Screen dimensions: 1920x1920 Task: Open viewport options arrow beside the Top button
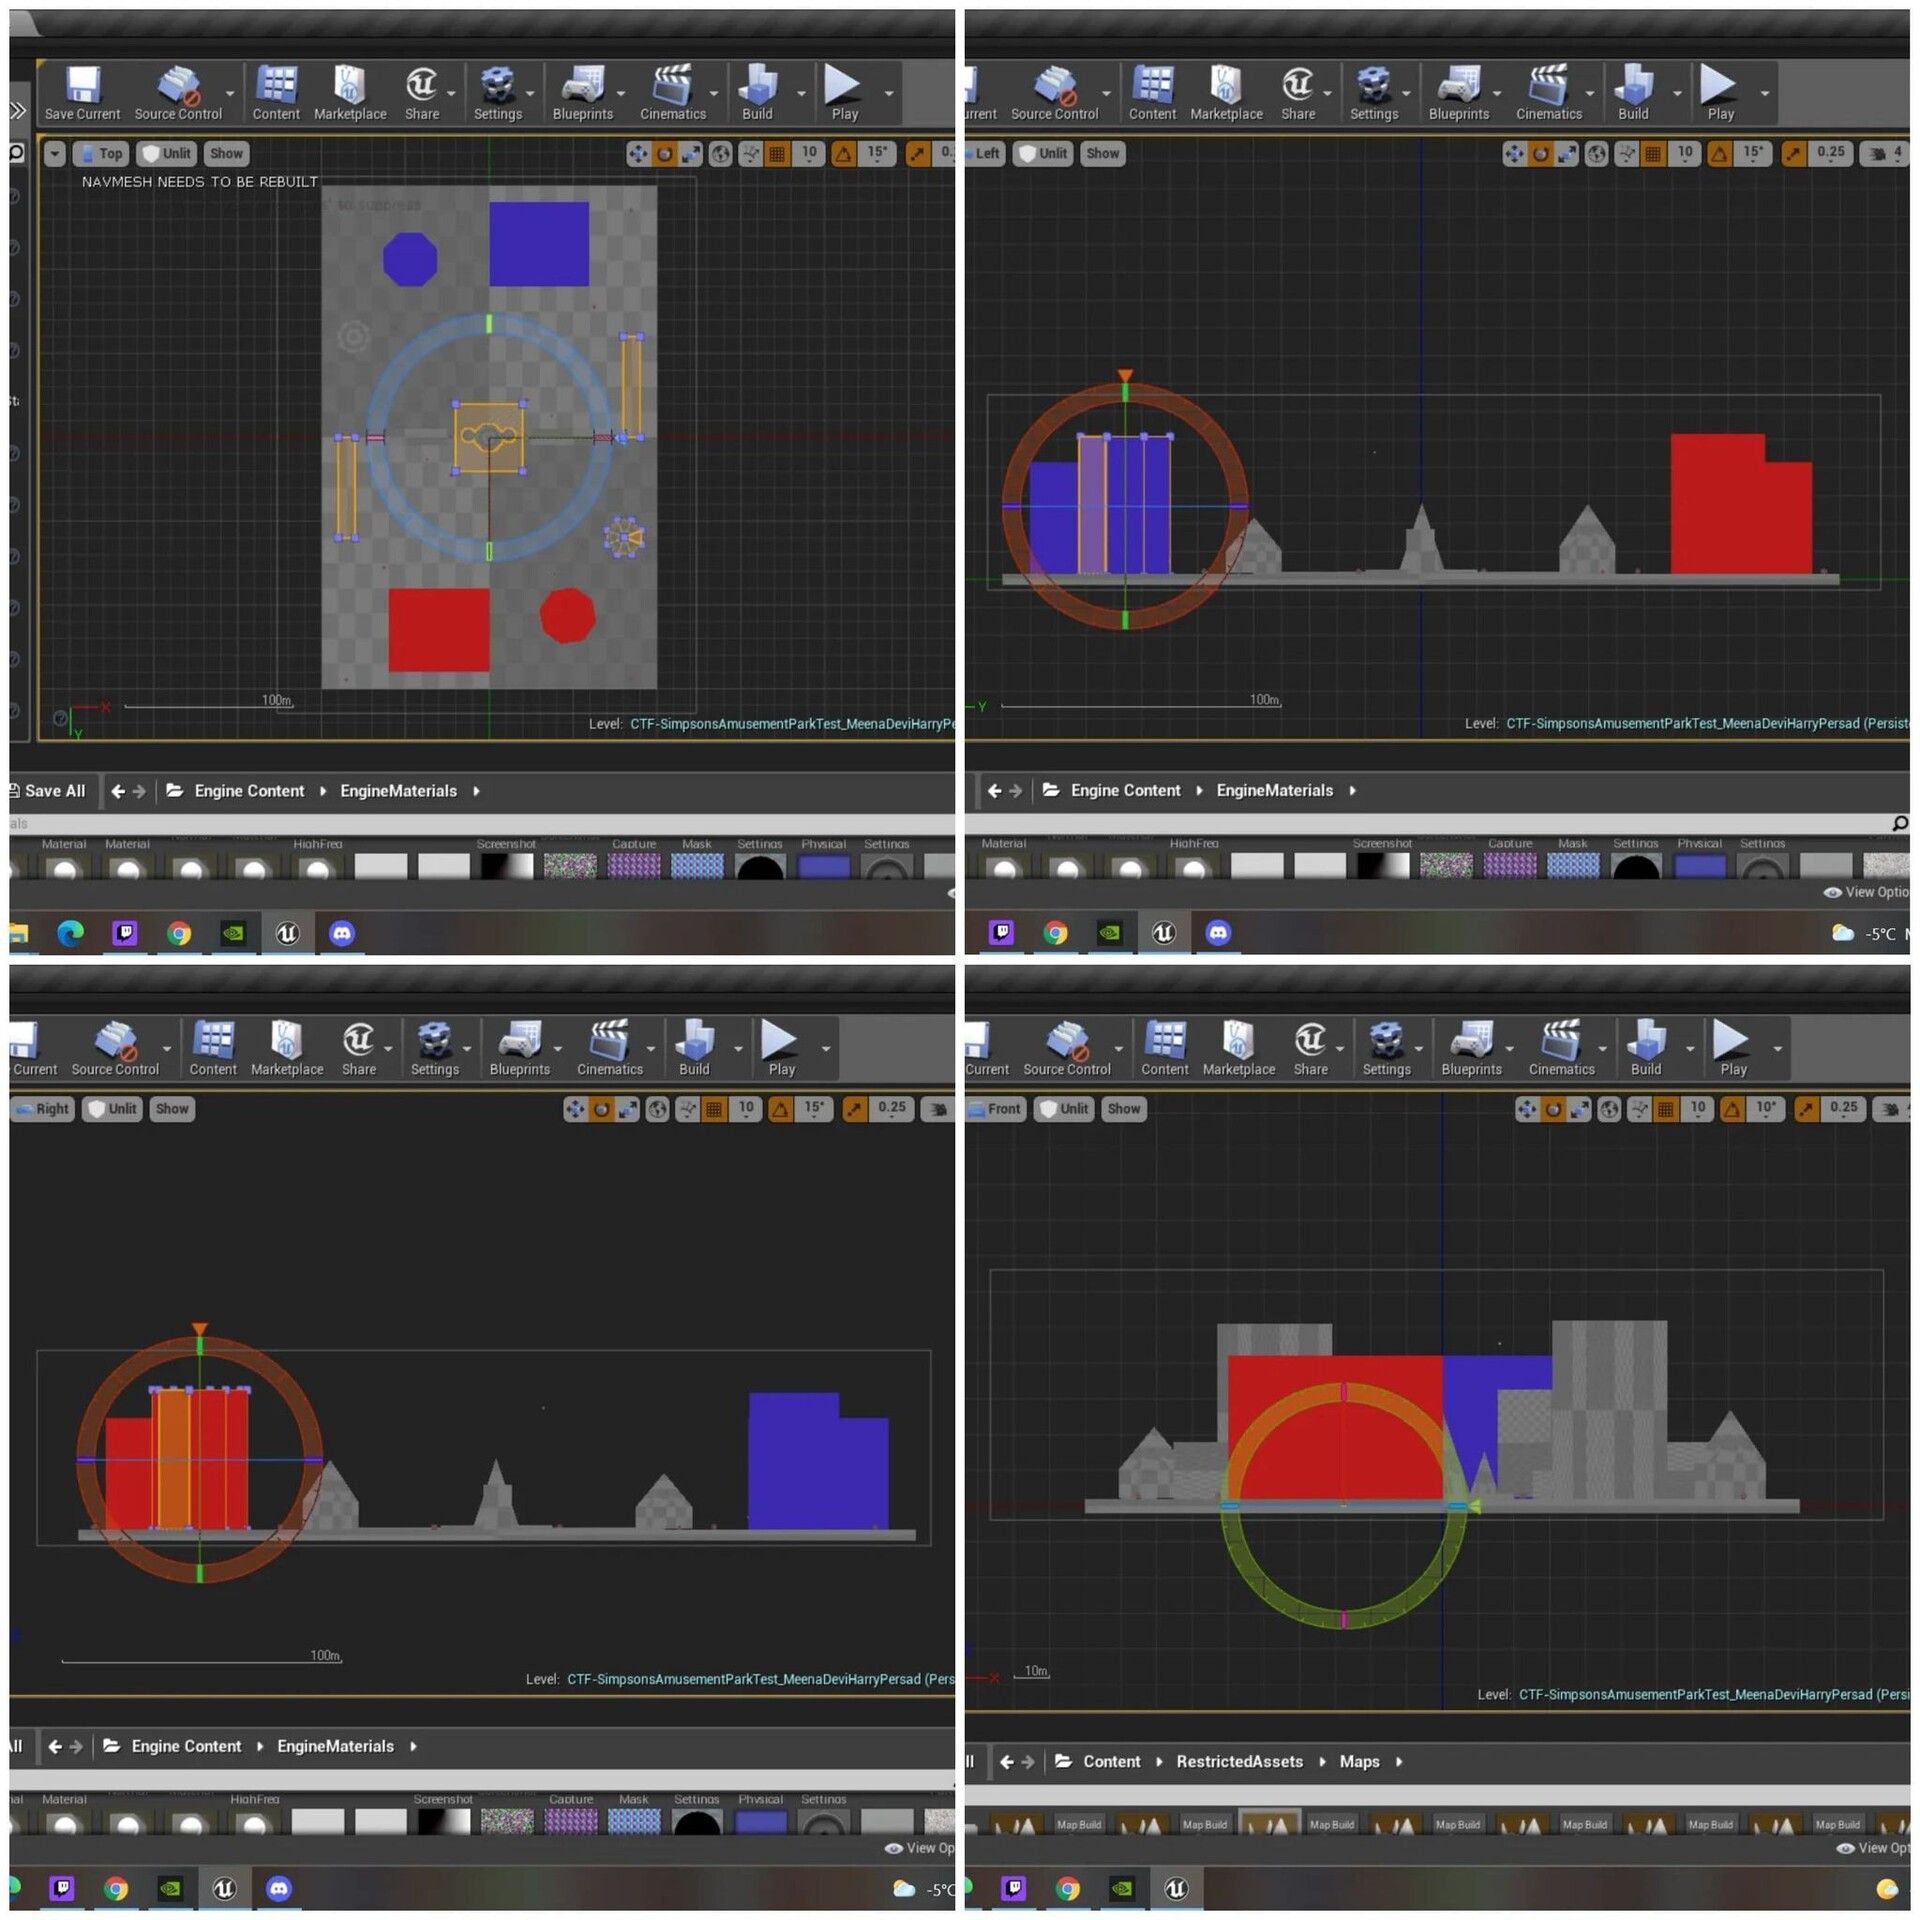coord(54,153)
